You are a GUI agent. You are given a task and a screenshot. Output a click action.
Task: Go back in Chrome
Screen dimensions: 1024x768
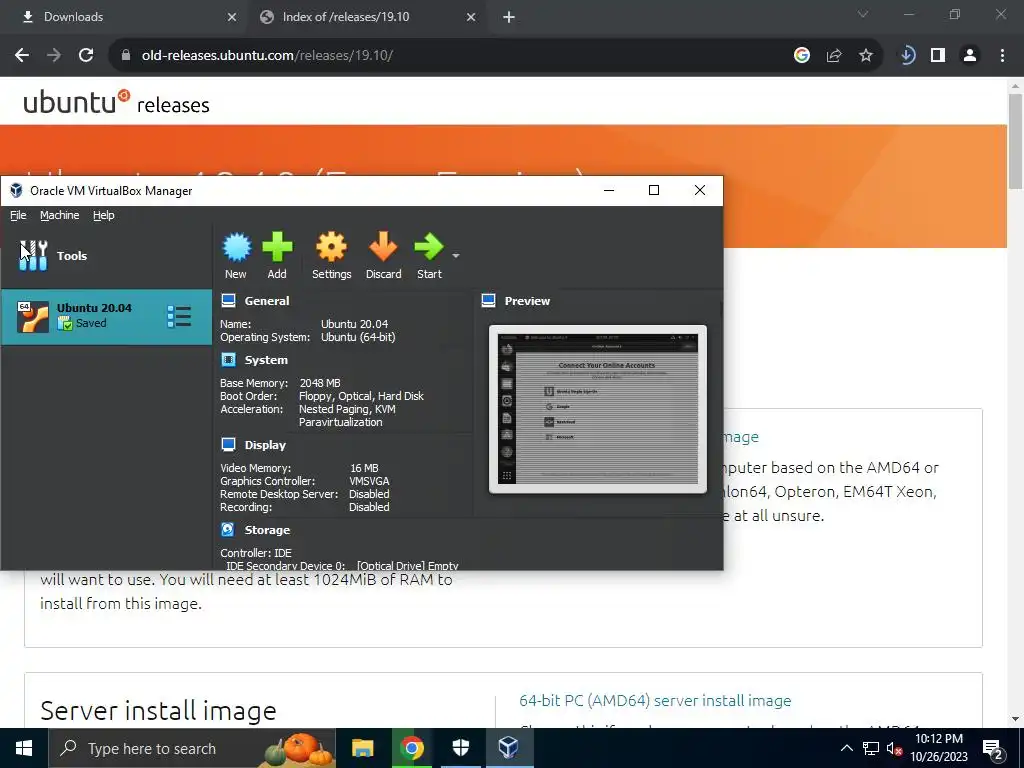[22, 56]
